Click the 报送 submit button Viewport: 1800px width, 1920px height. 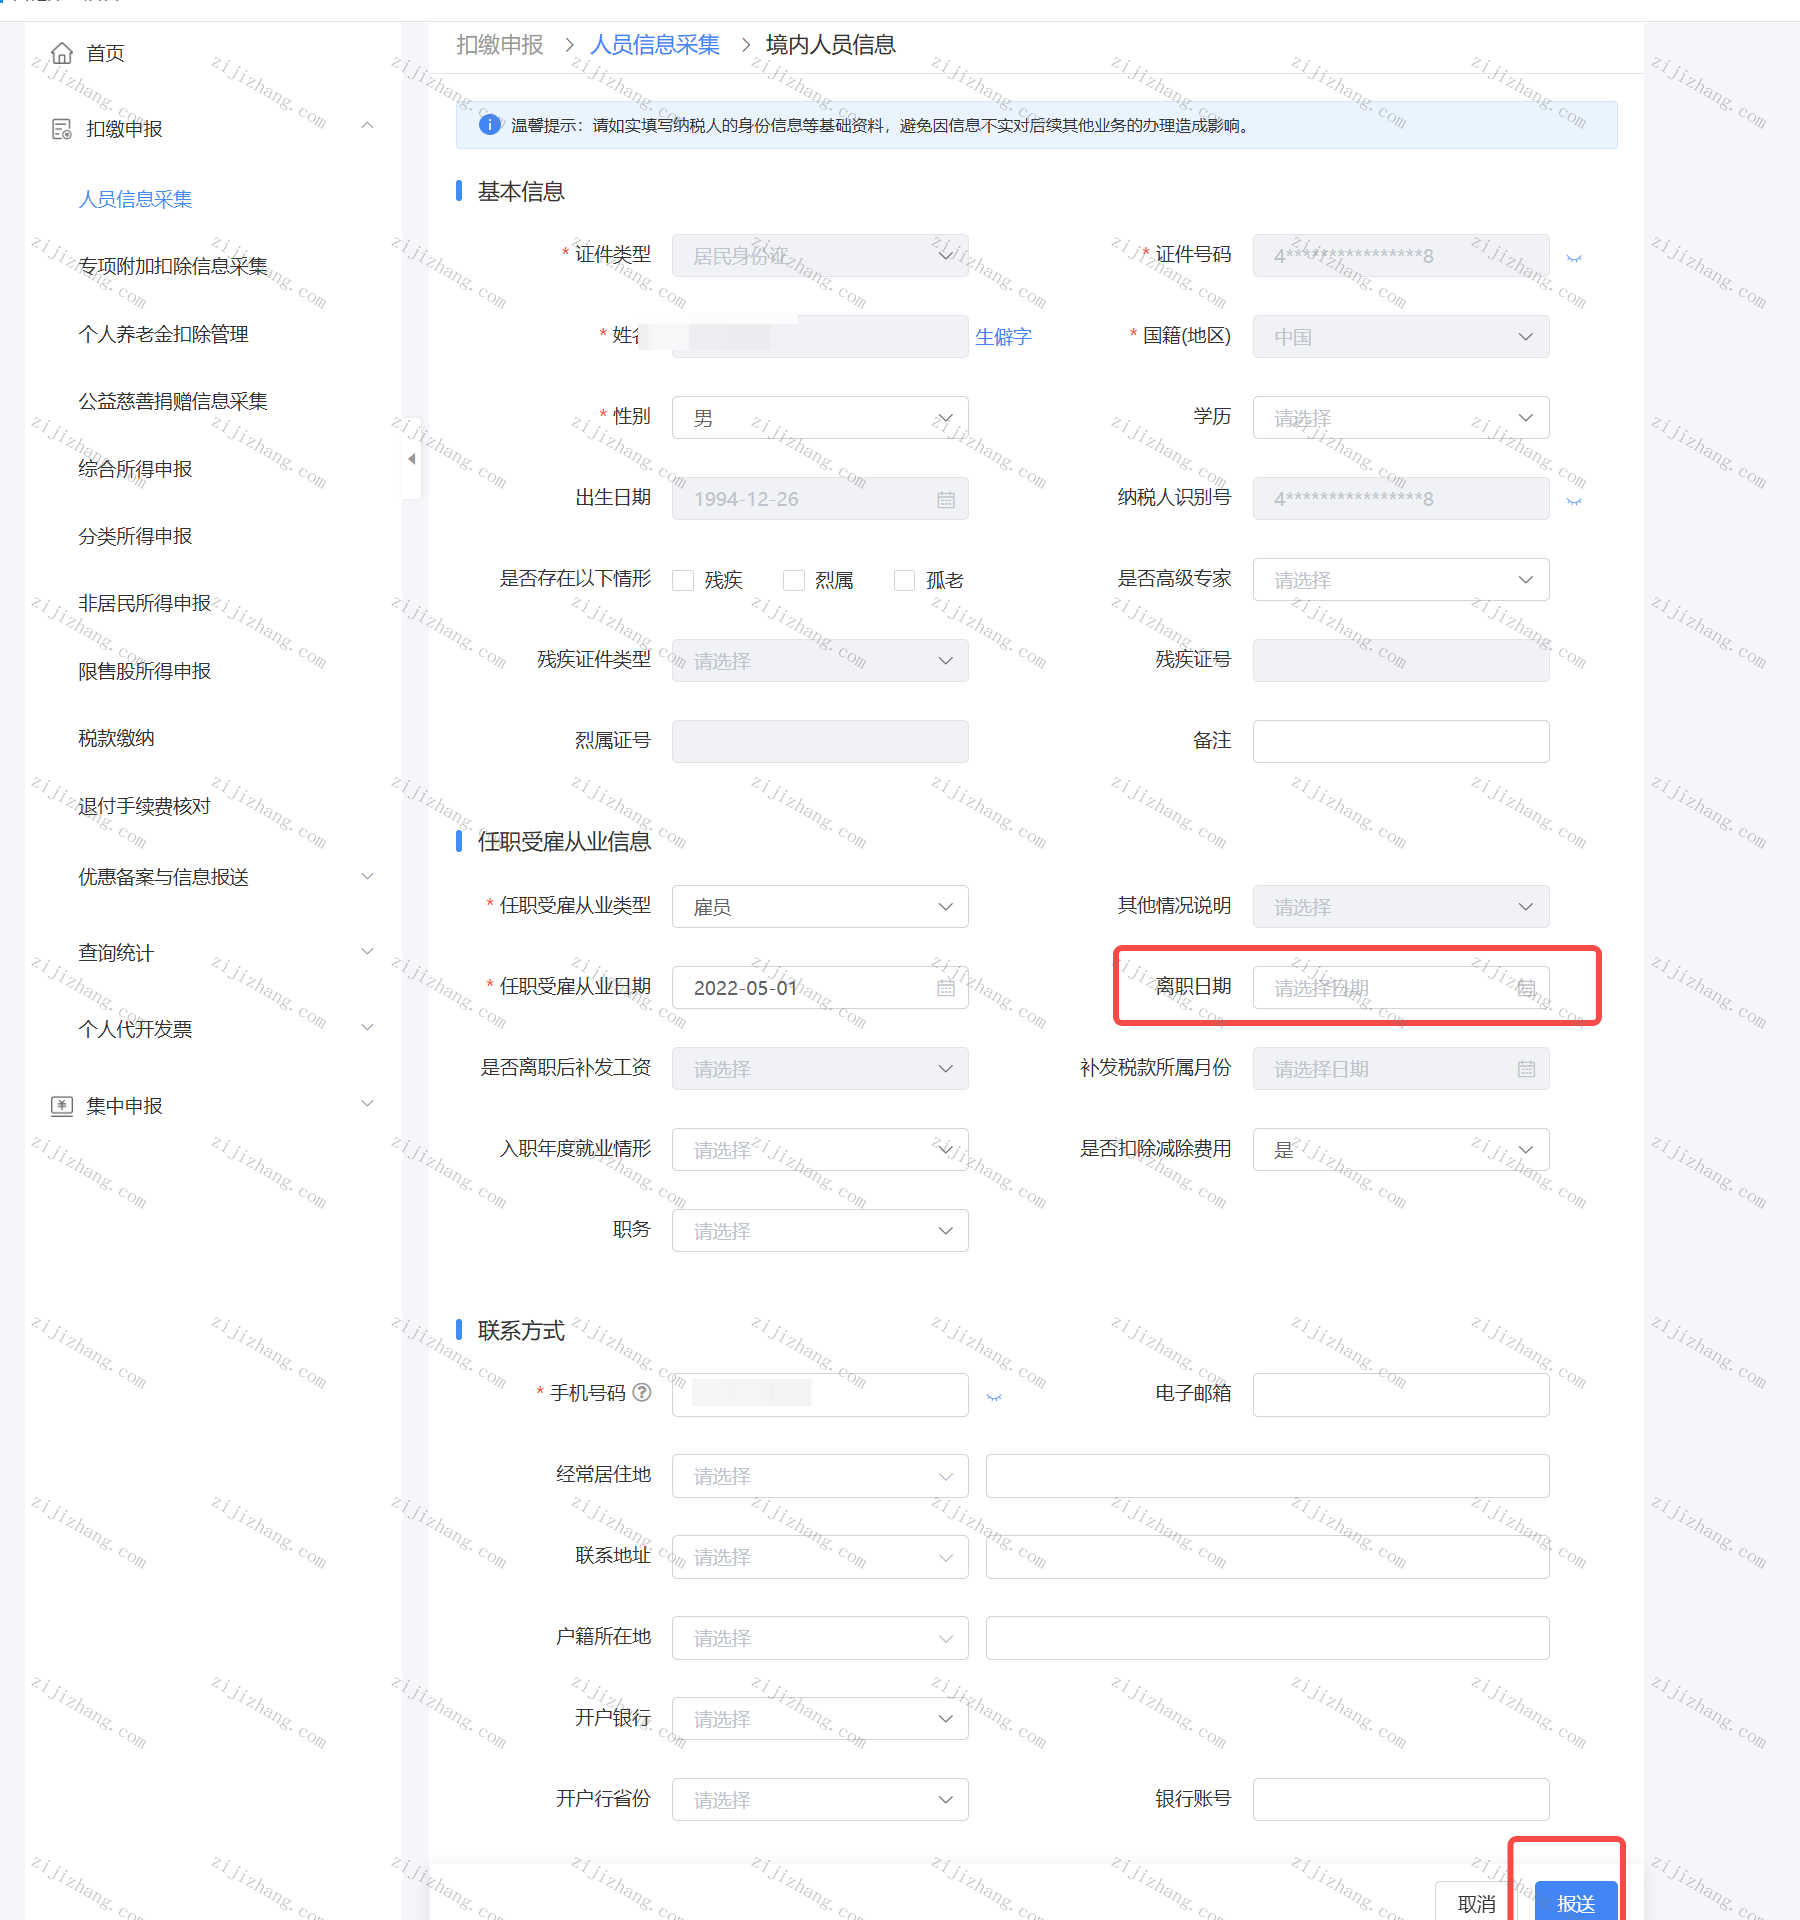point(1576,1903)
